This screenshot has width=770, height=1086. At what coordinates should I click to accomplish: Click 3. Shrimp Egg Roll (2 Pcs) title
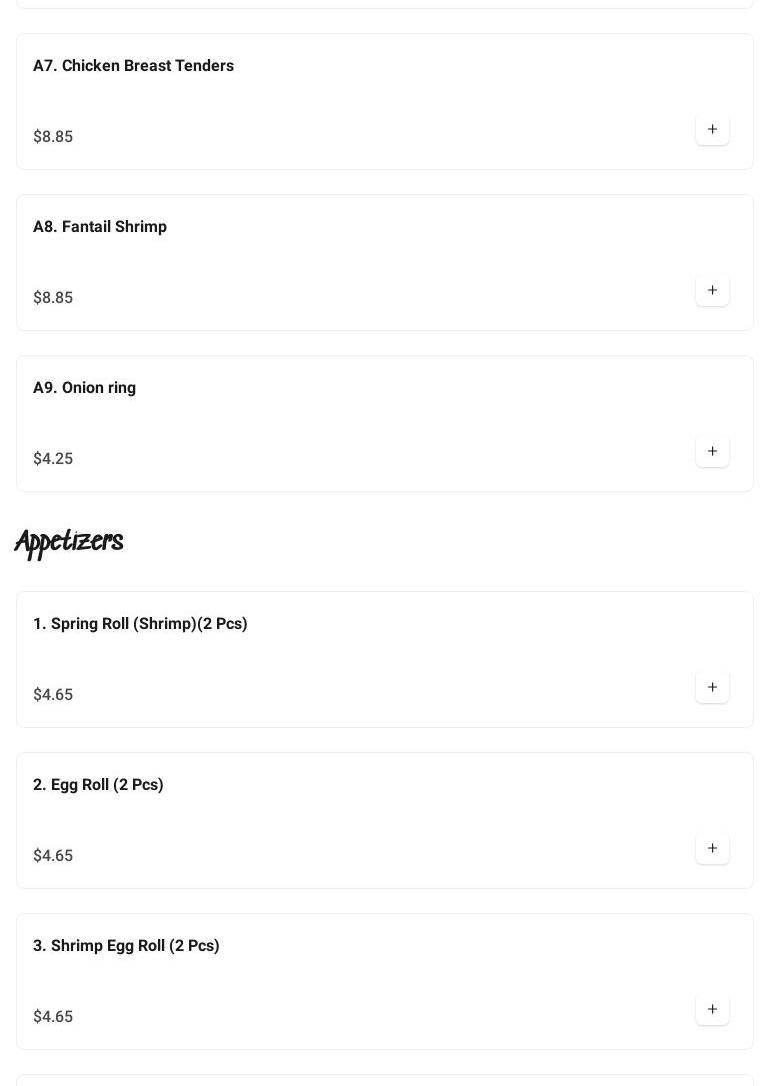126,946
